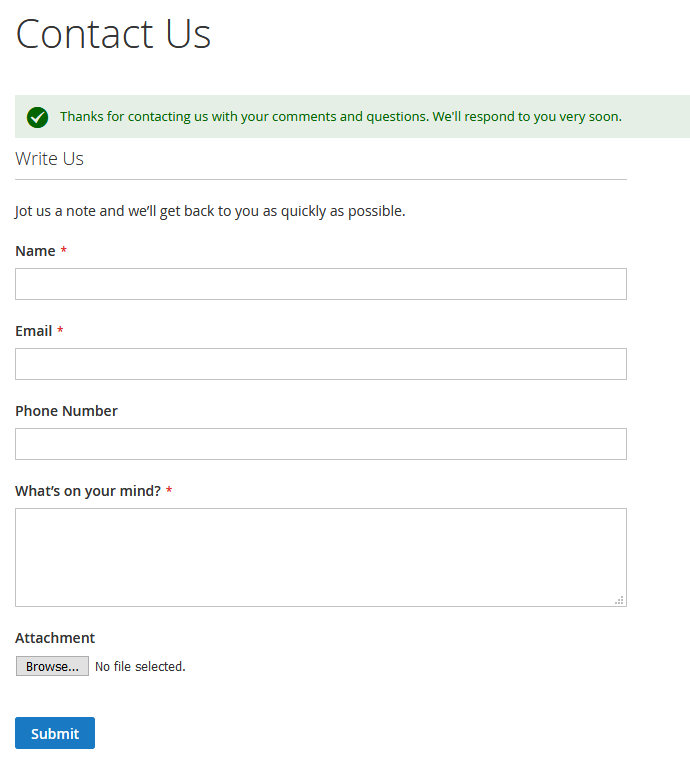
Task: Click the Write Us section heading
Action: [x=49, y=159]
